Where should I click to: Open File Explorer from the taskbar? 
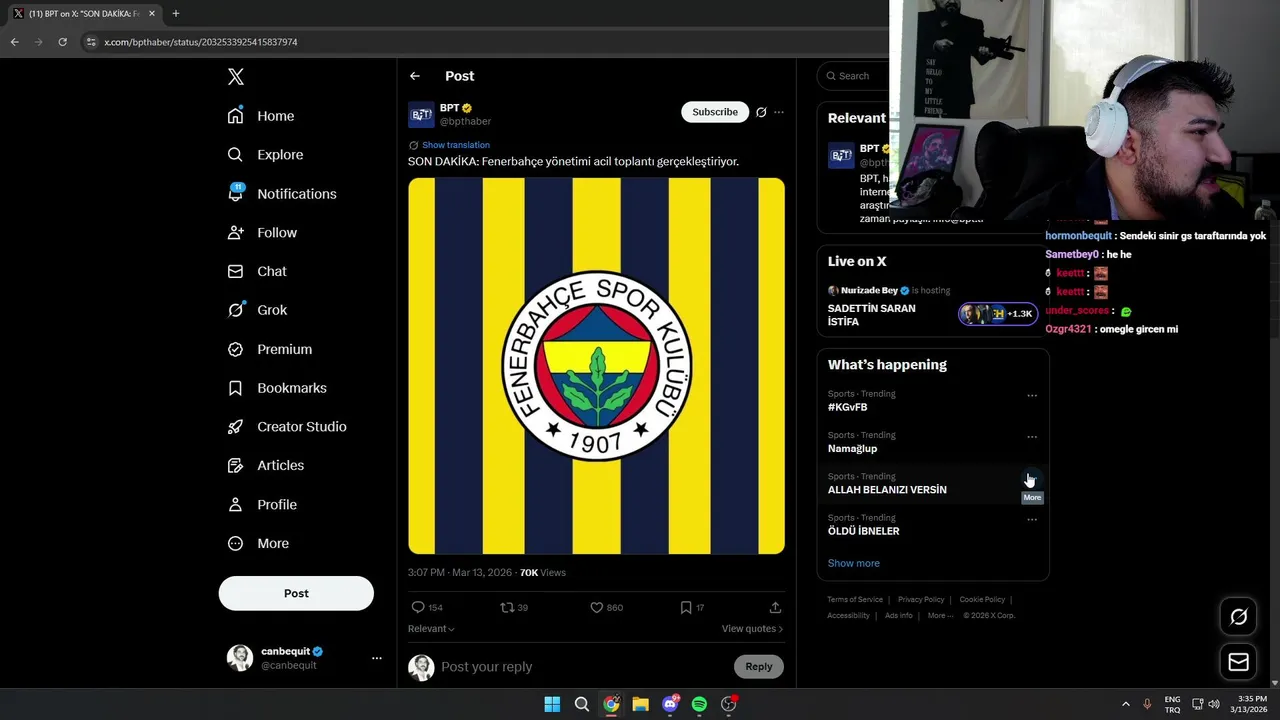point(640,704)
